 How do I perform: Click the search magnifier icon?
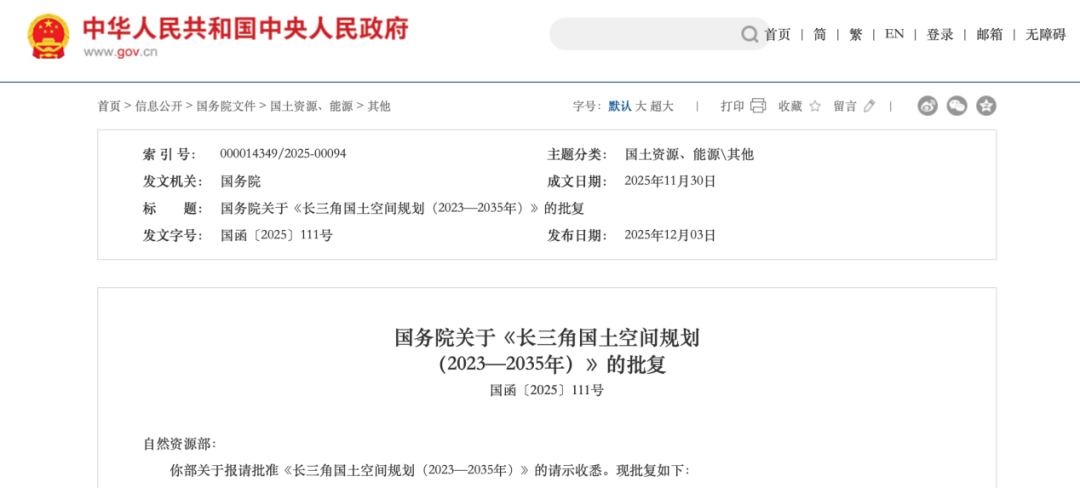coord(749,35)
